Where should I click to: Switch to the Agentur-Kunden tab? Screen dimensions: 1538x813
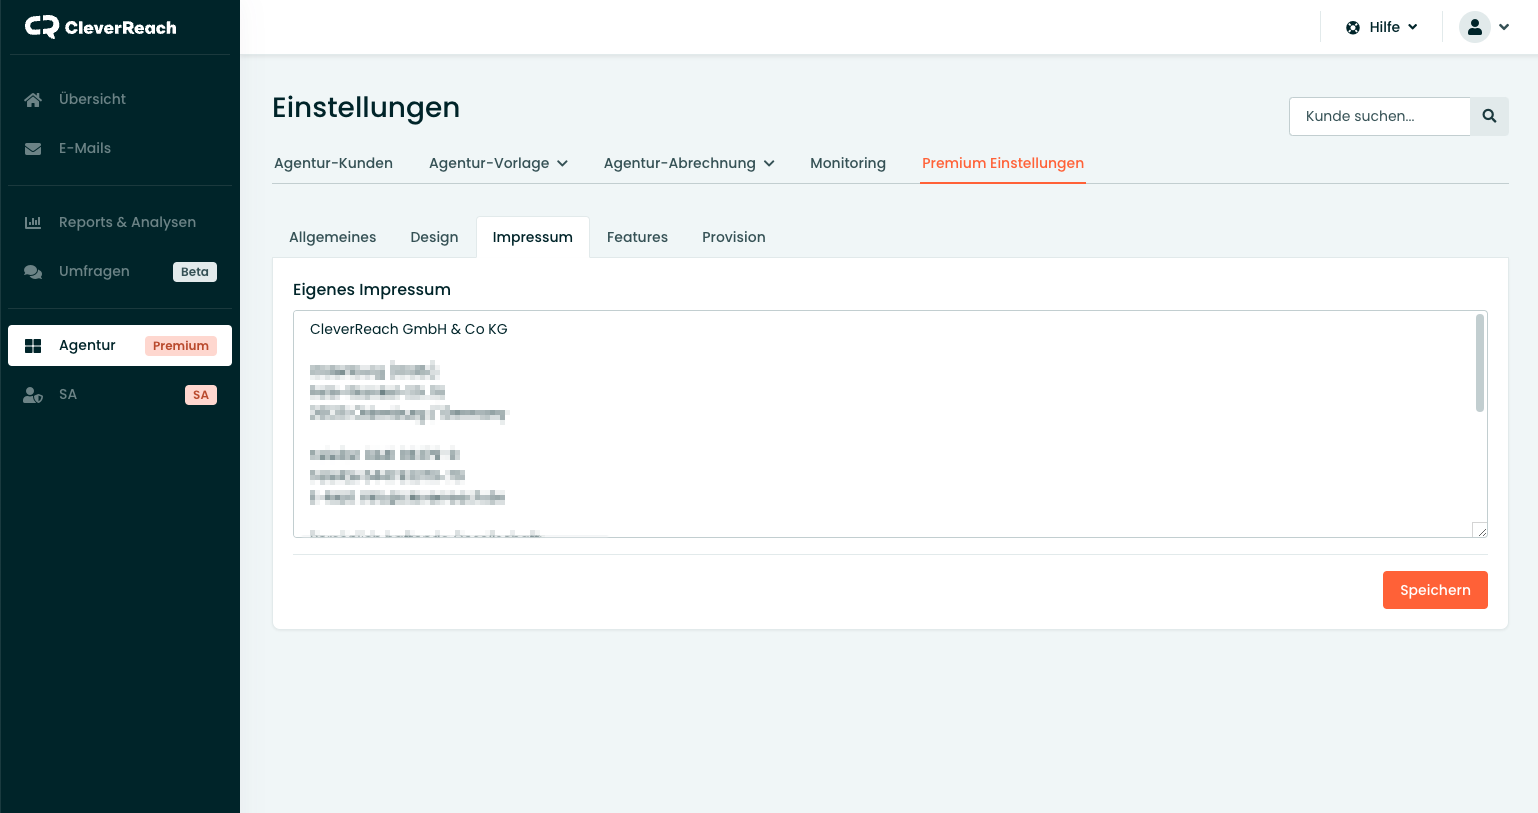tap(333, 163)
